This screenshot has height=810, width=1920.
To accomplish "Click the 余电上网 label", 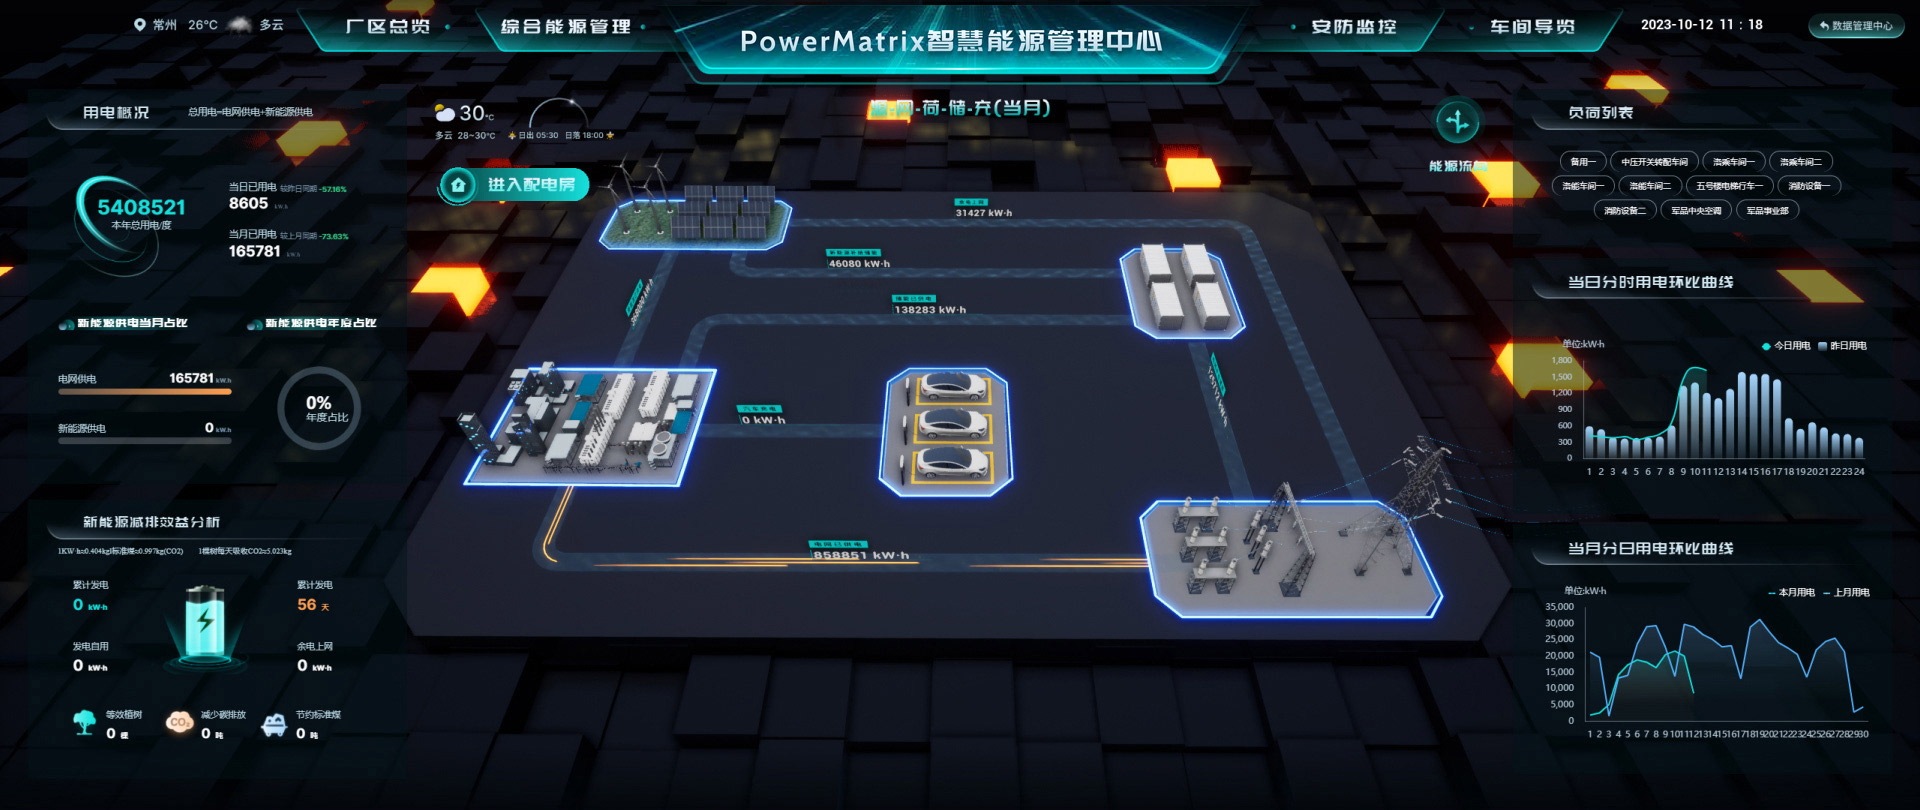I will 315,647.
